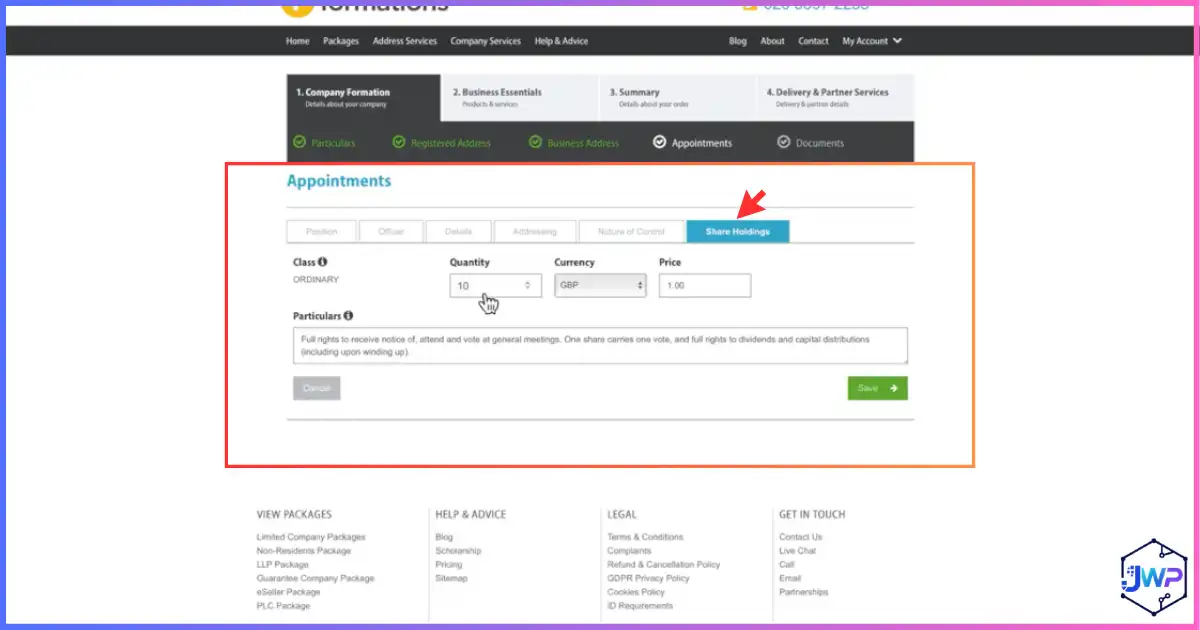Open the footer Blog link

(444, 537)
